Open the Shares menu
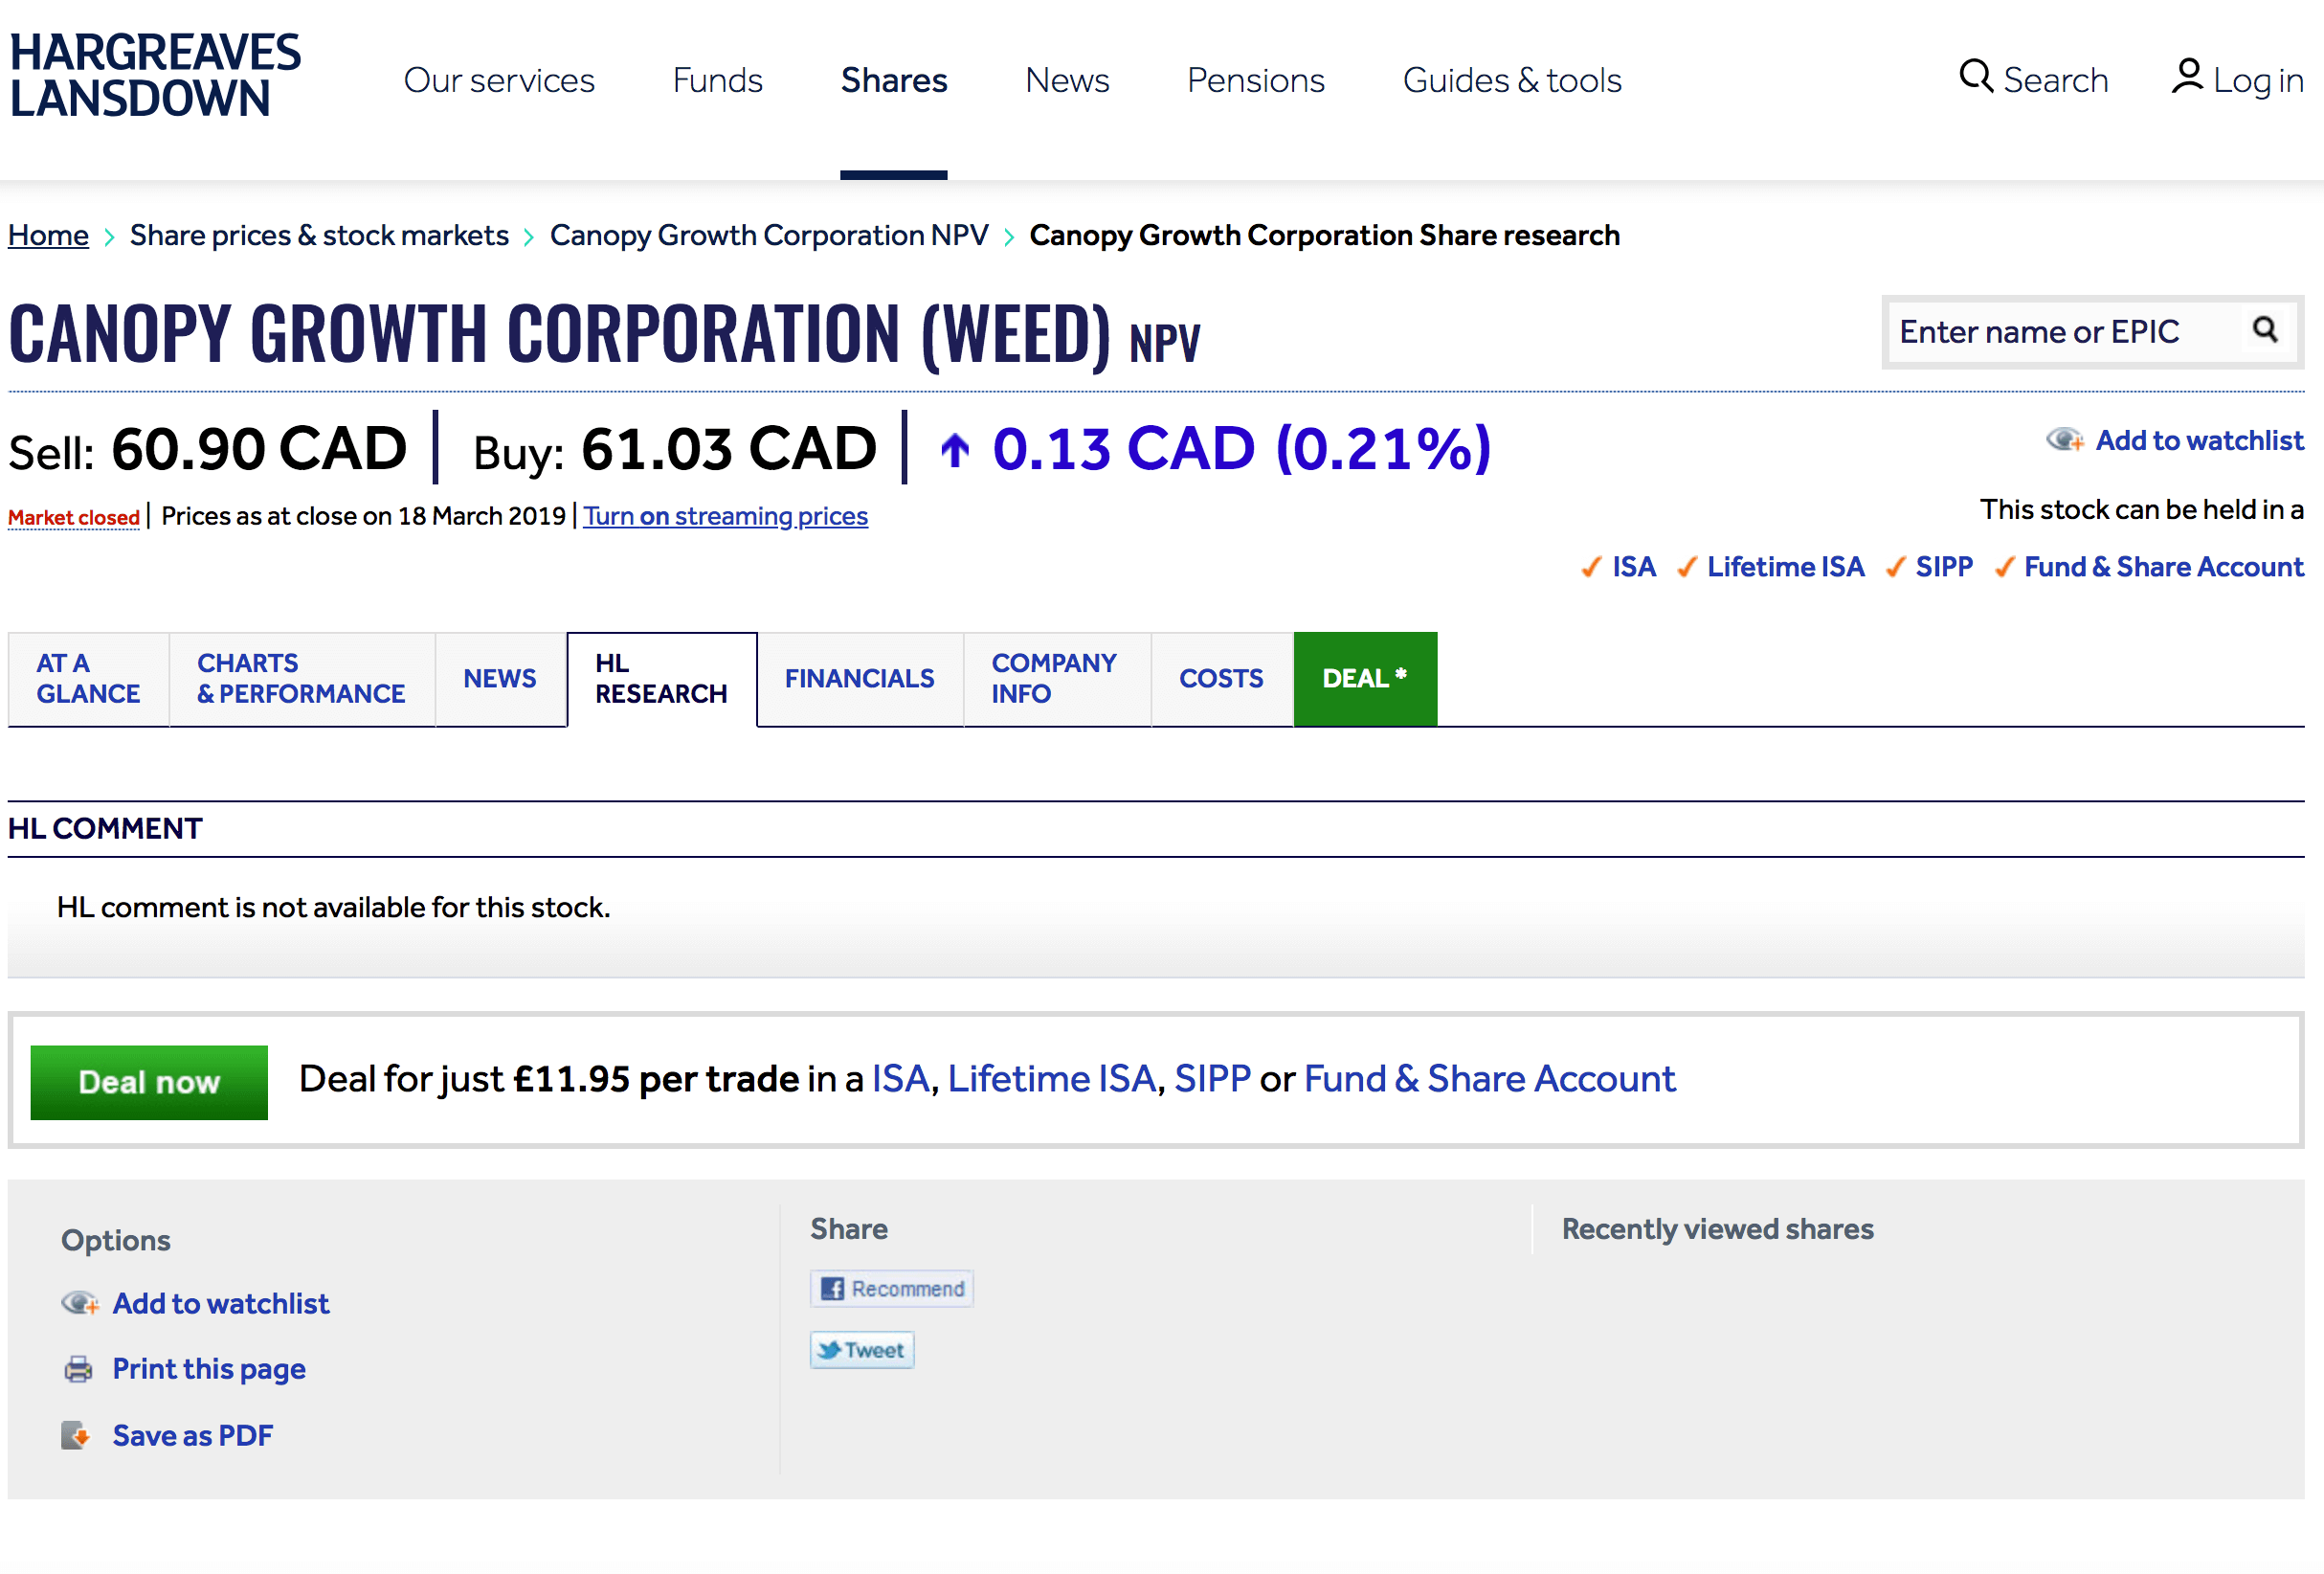 (894, 80)
